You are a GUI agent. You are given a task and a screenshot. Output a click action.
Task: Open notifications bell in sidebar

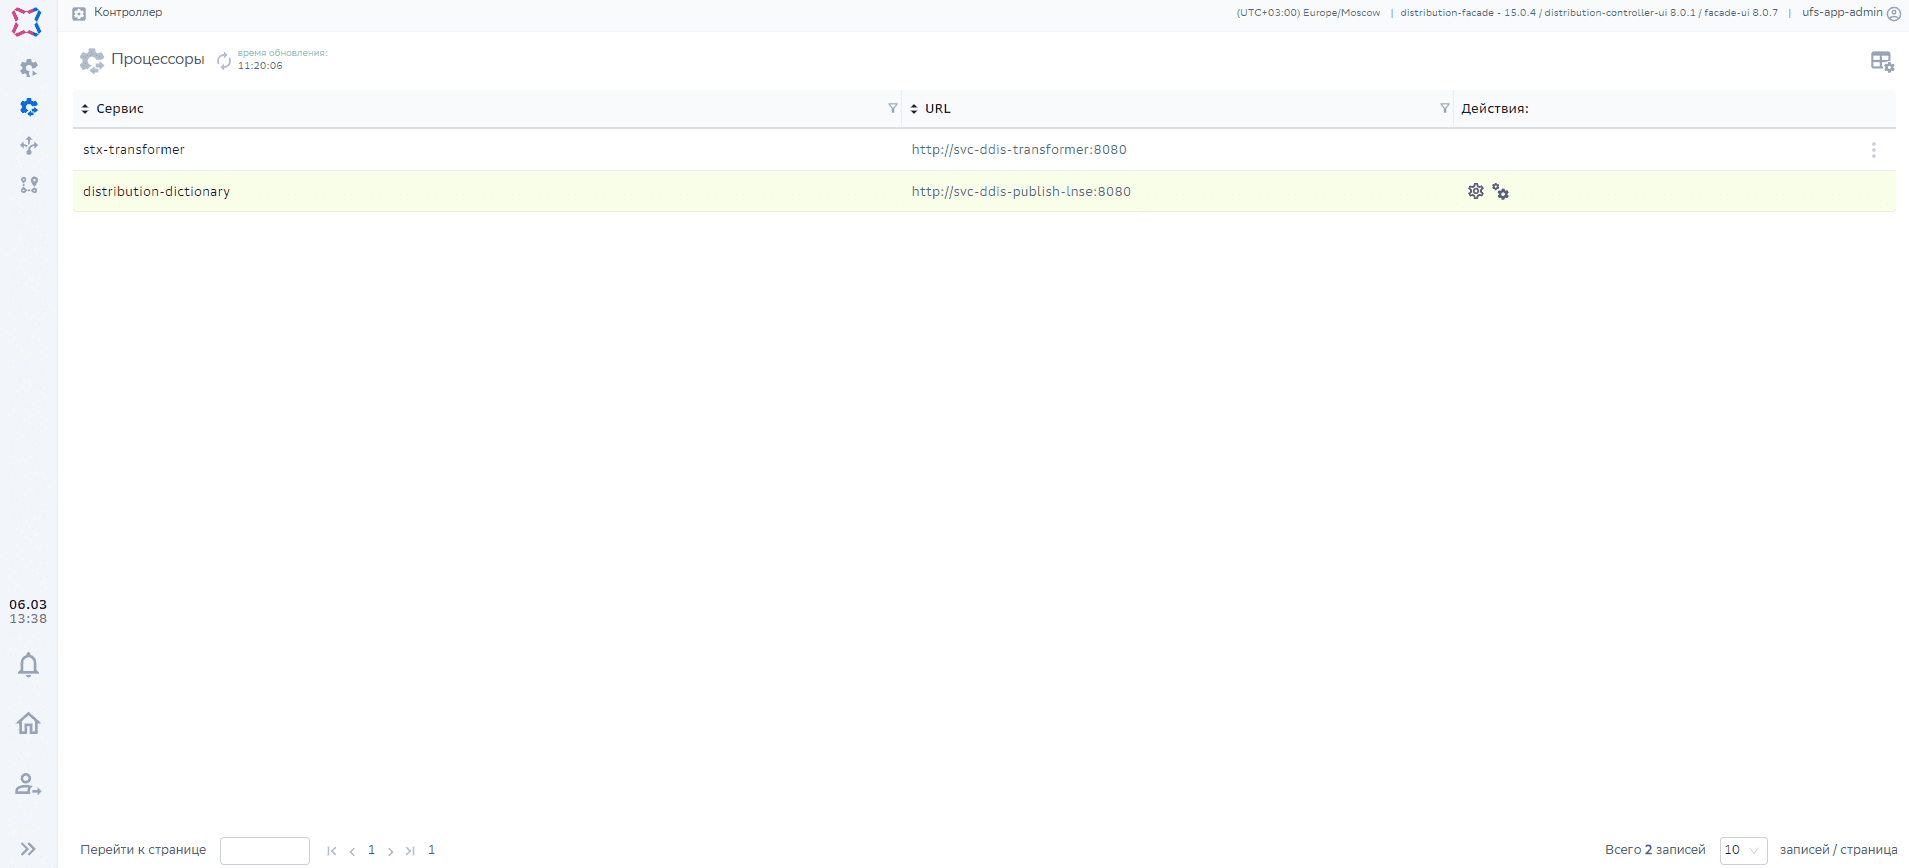coord(28,665)
